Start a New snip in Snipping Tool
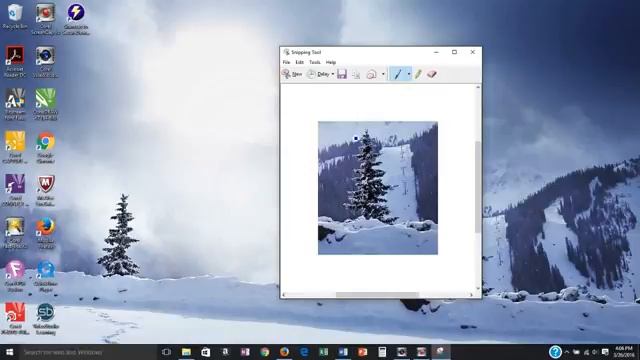The width and height of the screenshot is (640, 360). click(x=292, y=74)
